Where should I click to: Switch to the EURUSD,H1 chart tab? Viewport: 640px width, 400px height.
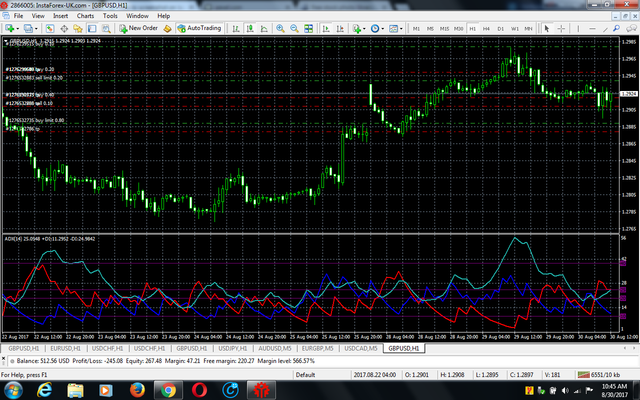tap(66, 348)
